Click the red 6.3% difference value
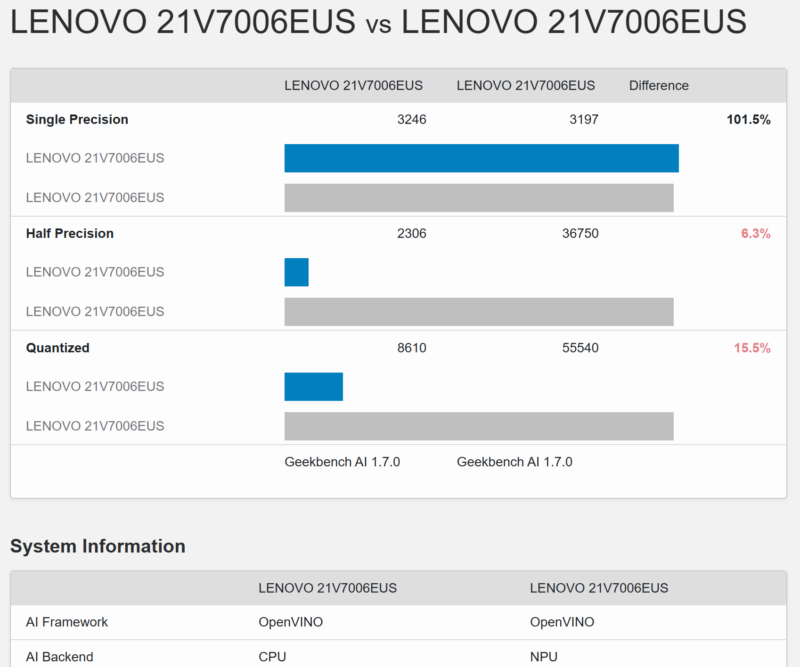The height and width of the screenshot is (667, 800). click(x=756, y=233)
